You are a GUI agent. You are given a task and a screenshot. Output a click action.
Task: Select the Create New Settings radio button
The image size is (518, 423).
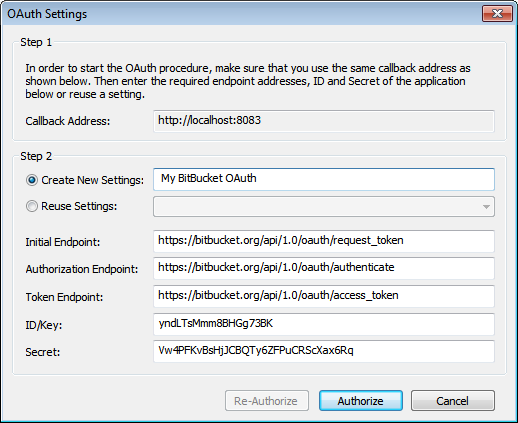(x=32, y=180)
